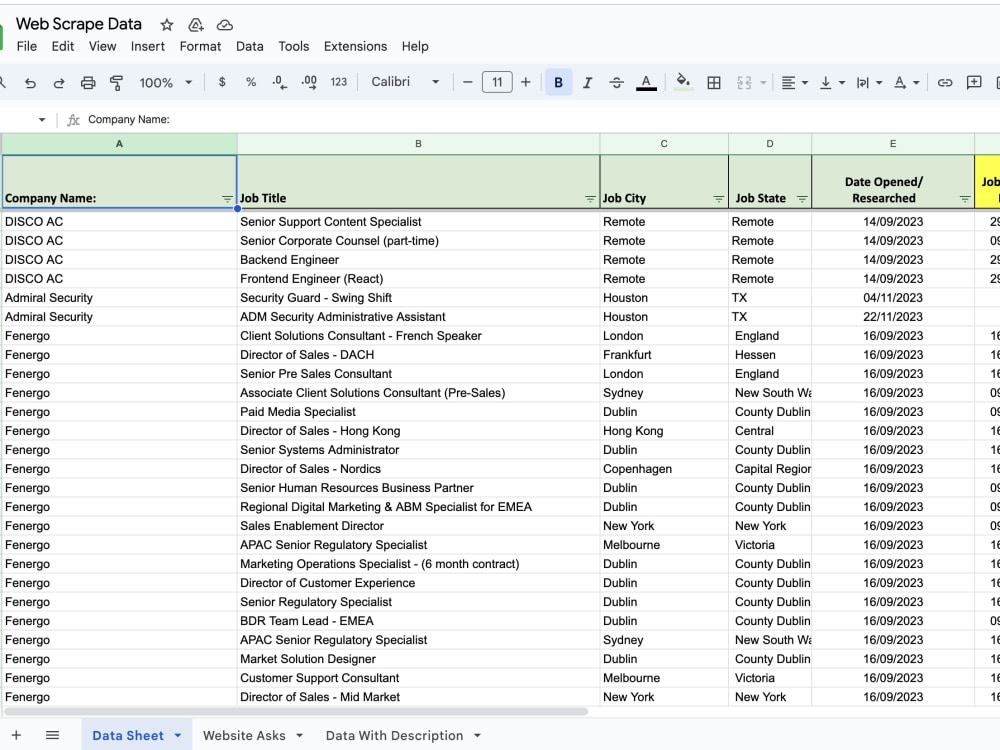
Task: Switch to the Website Asks sheet
Action: click(245, 735)
